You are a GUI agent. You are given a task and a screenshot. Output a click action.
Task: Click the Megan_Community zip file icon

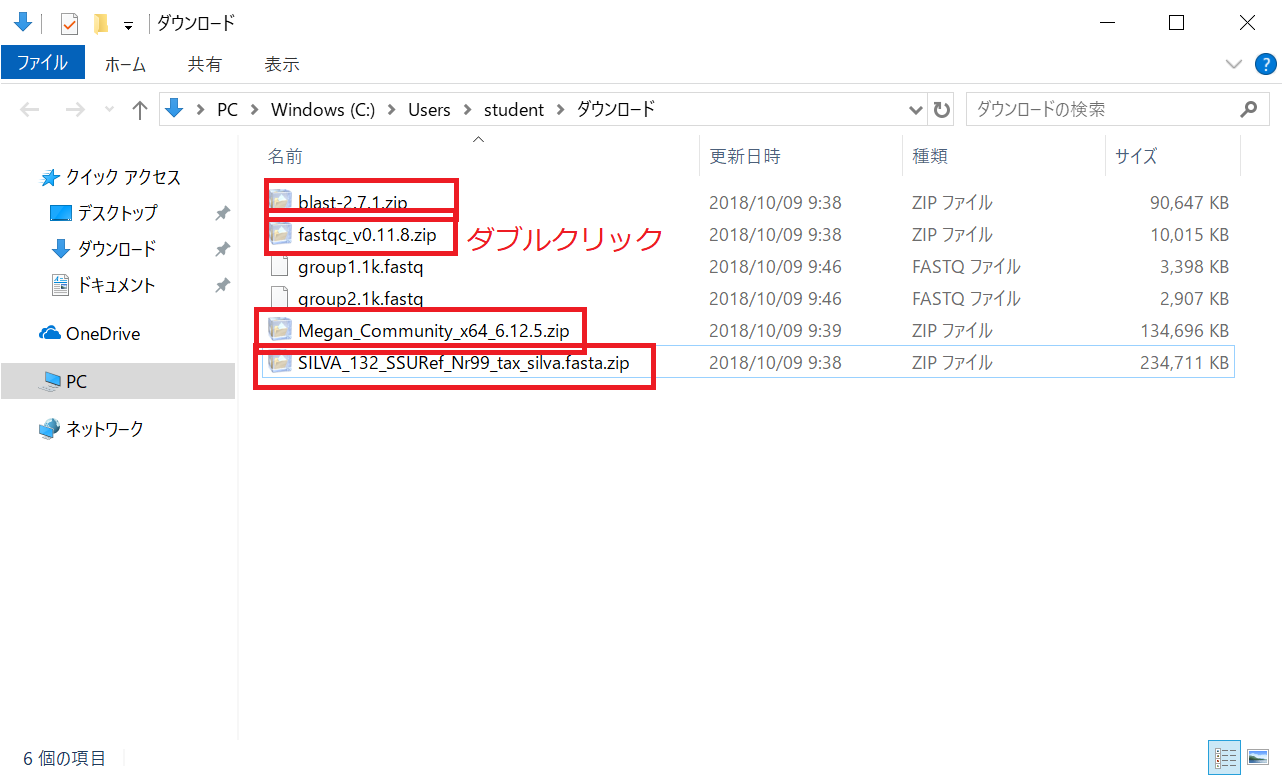[279, 330]
